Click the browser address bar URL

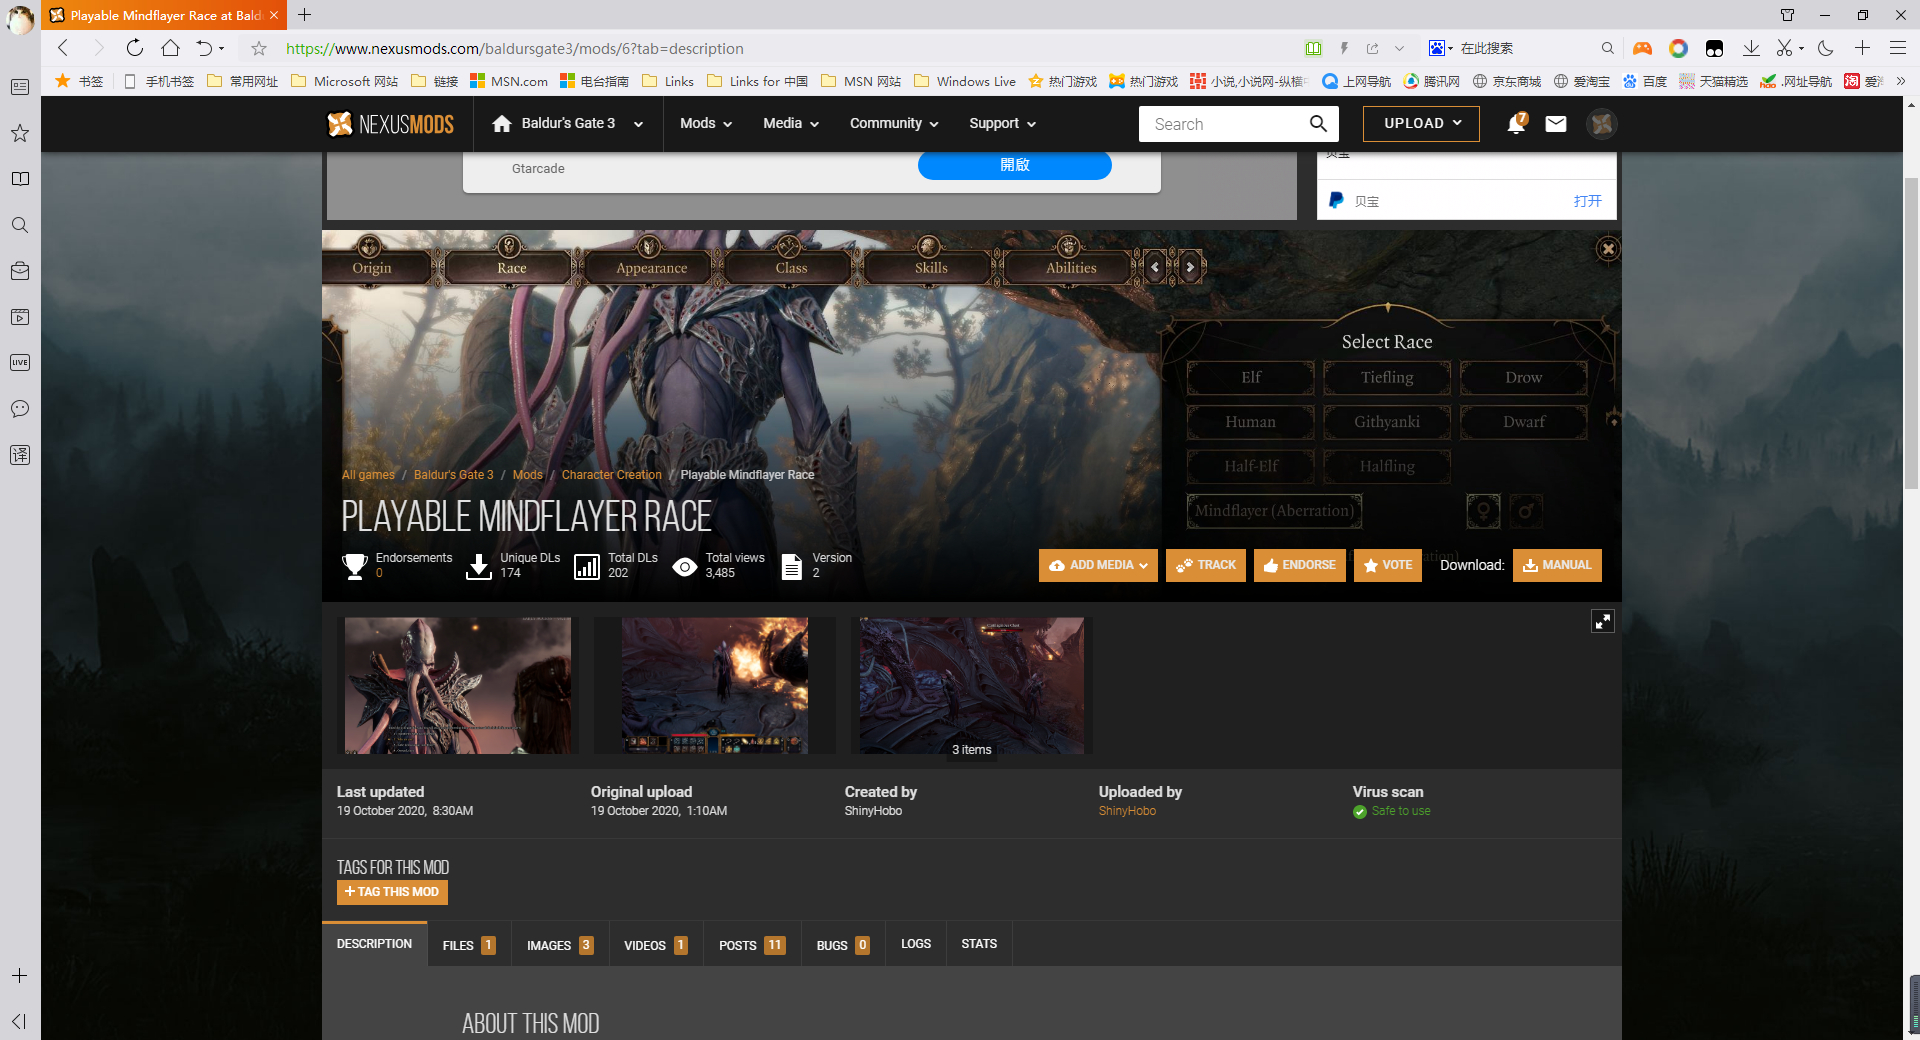[515, 48]
